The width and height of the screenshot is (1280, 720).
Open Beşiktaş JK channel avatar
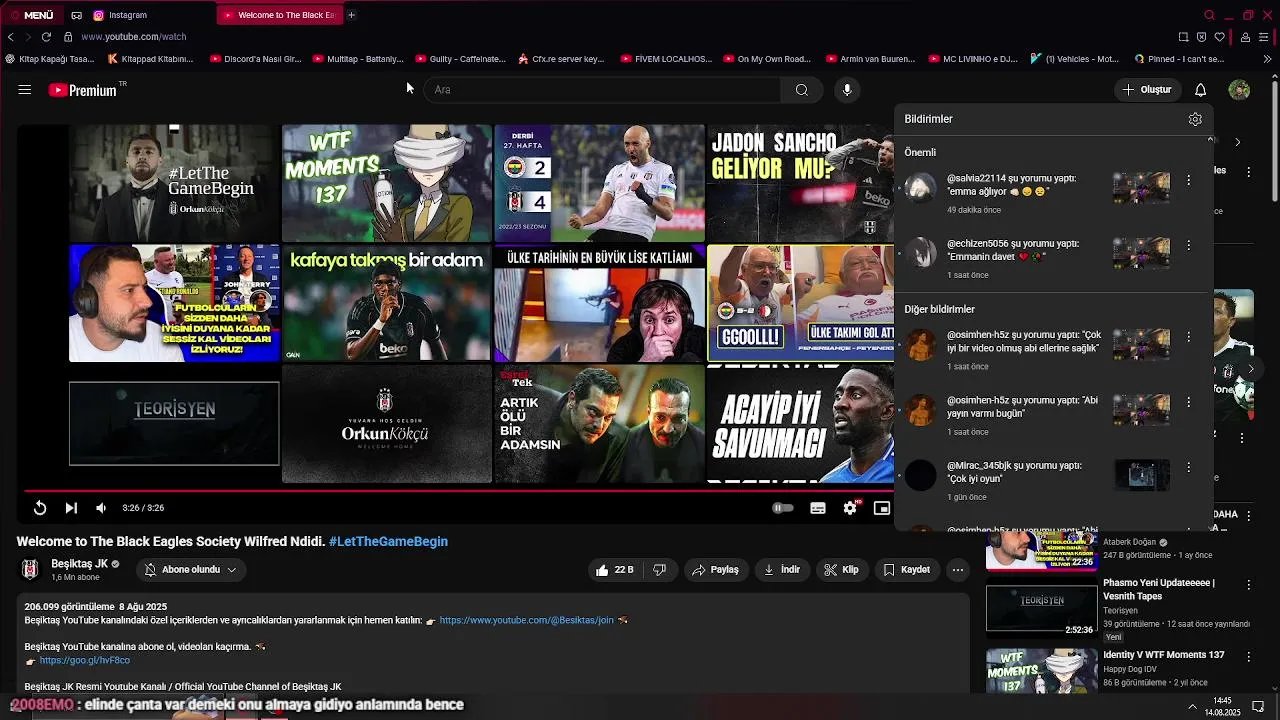pyautogui.click(x=30, y=570)
